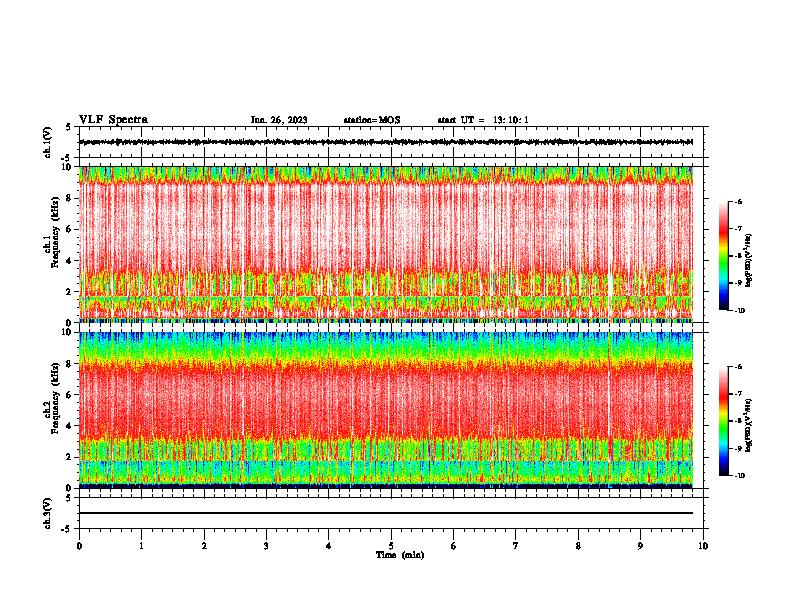This screenshot has height=612, width=792.
Task: Click the "station=MOS" header label
Action: point(372,120)
